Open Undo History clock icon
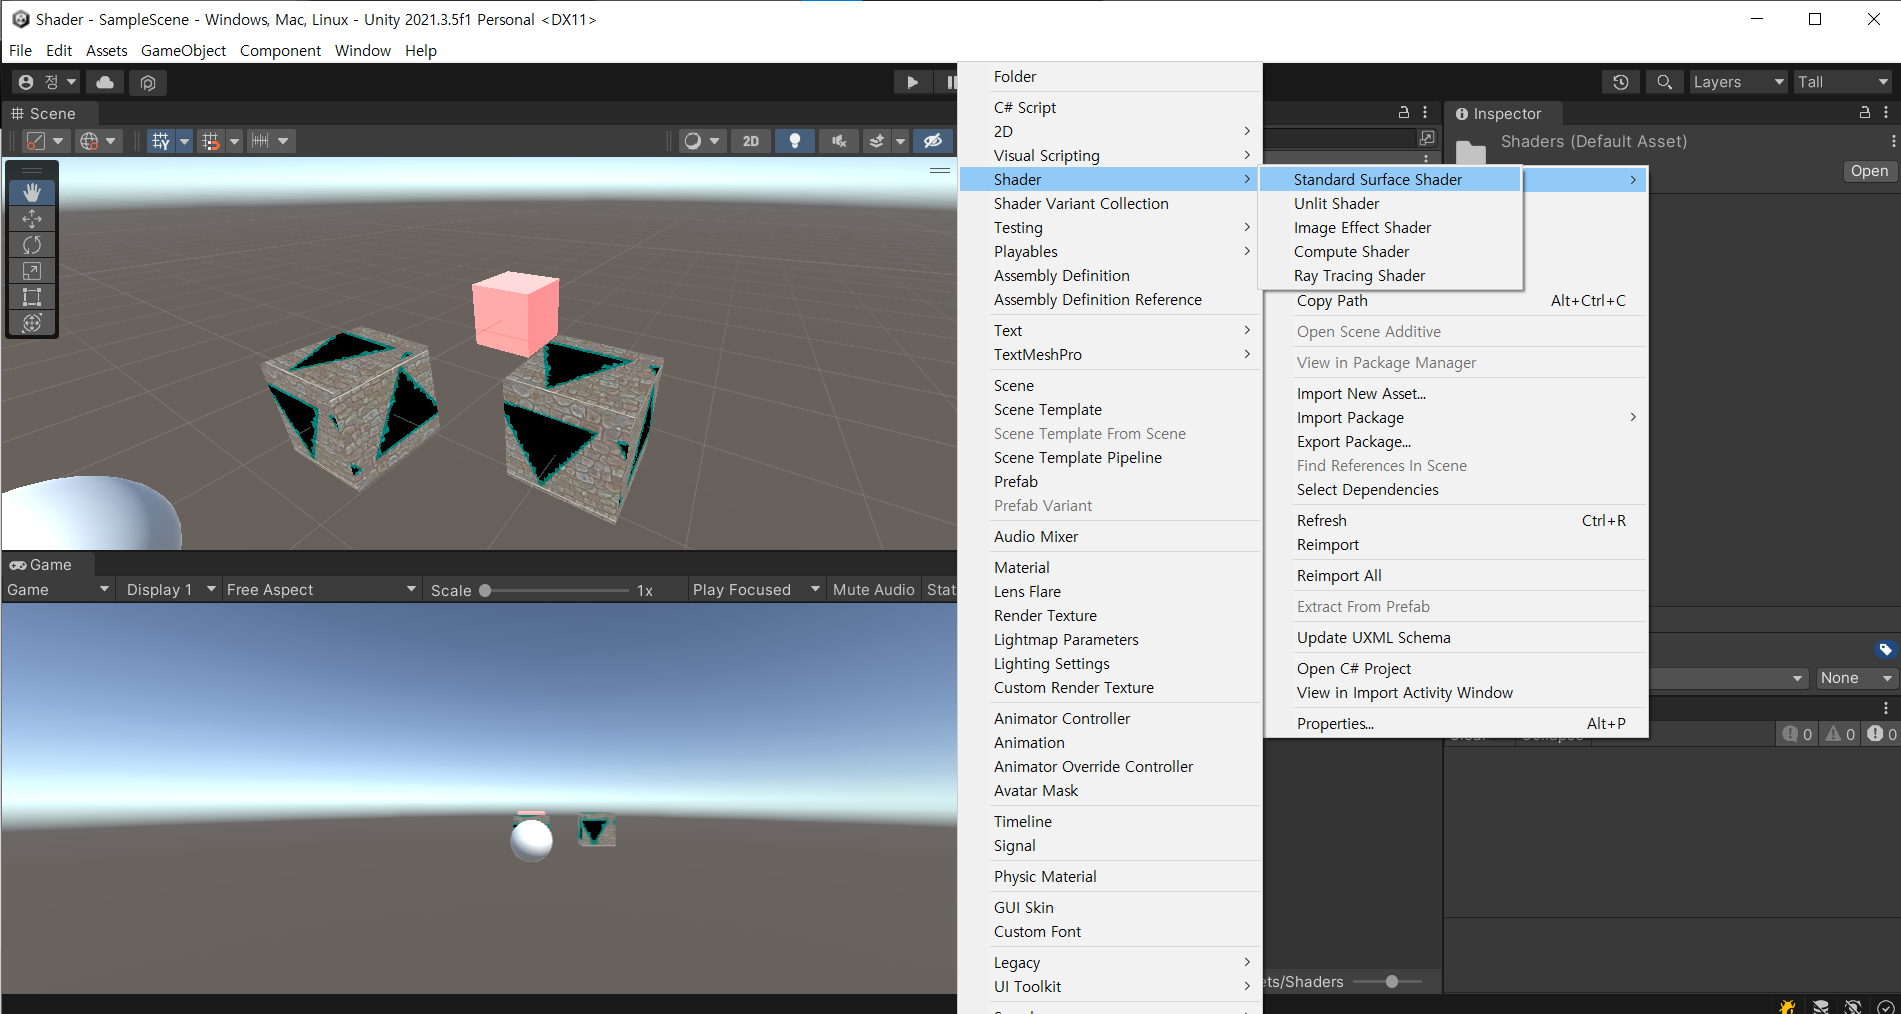1901x1014 pixels. click(x=1621, y=82)
